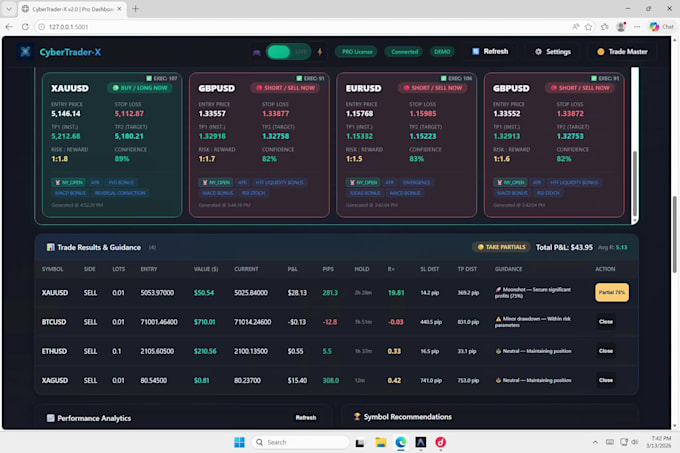Screen dimensions: 680x453
Task: Close the ETHUSD sell position
Action: (x=606, y=351)
